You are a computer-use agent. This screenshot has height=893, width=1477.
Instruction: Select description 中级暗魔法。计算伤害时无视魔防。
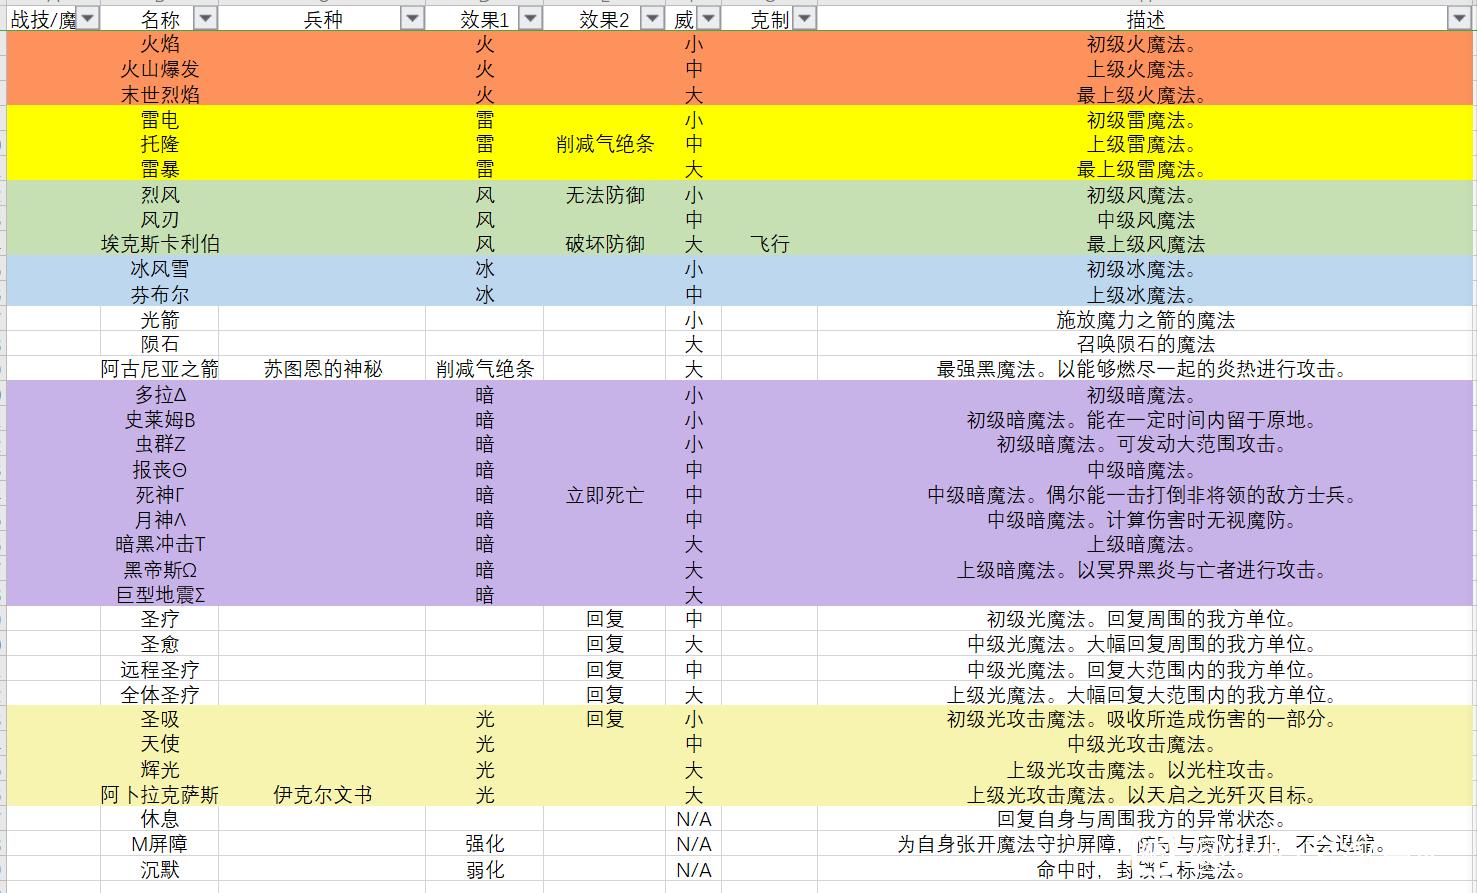click(1145, 520)
